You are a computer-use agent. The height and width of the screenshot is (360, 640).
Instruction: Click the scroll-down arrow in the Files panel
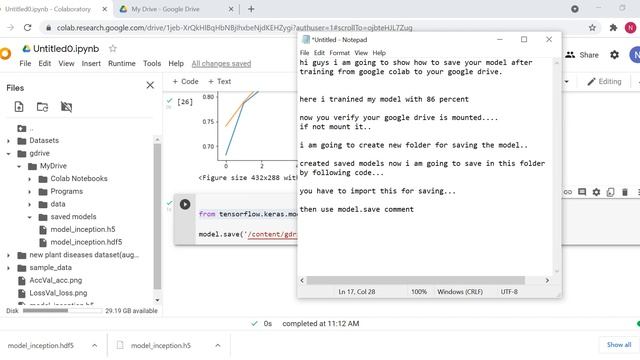click(x=157, y=300)
